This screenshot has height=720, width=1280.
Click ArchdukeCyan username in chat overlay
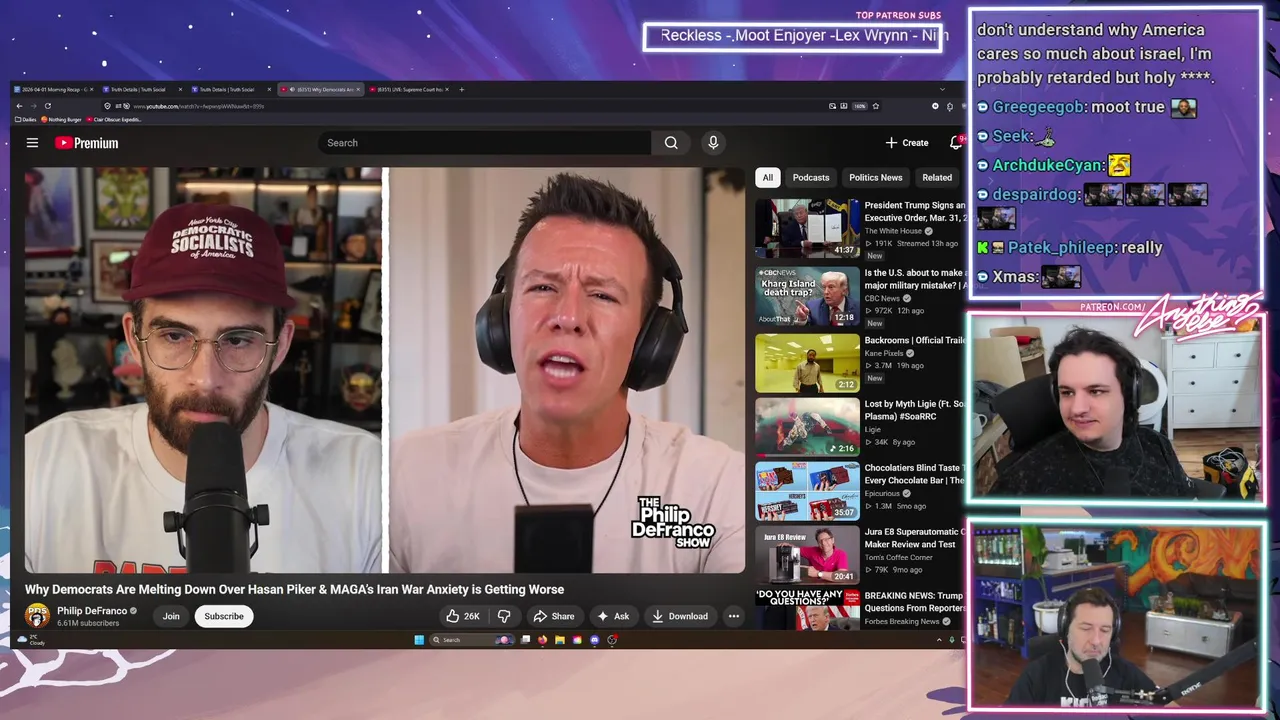1049,165
